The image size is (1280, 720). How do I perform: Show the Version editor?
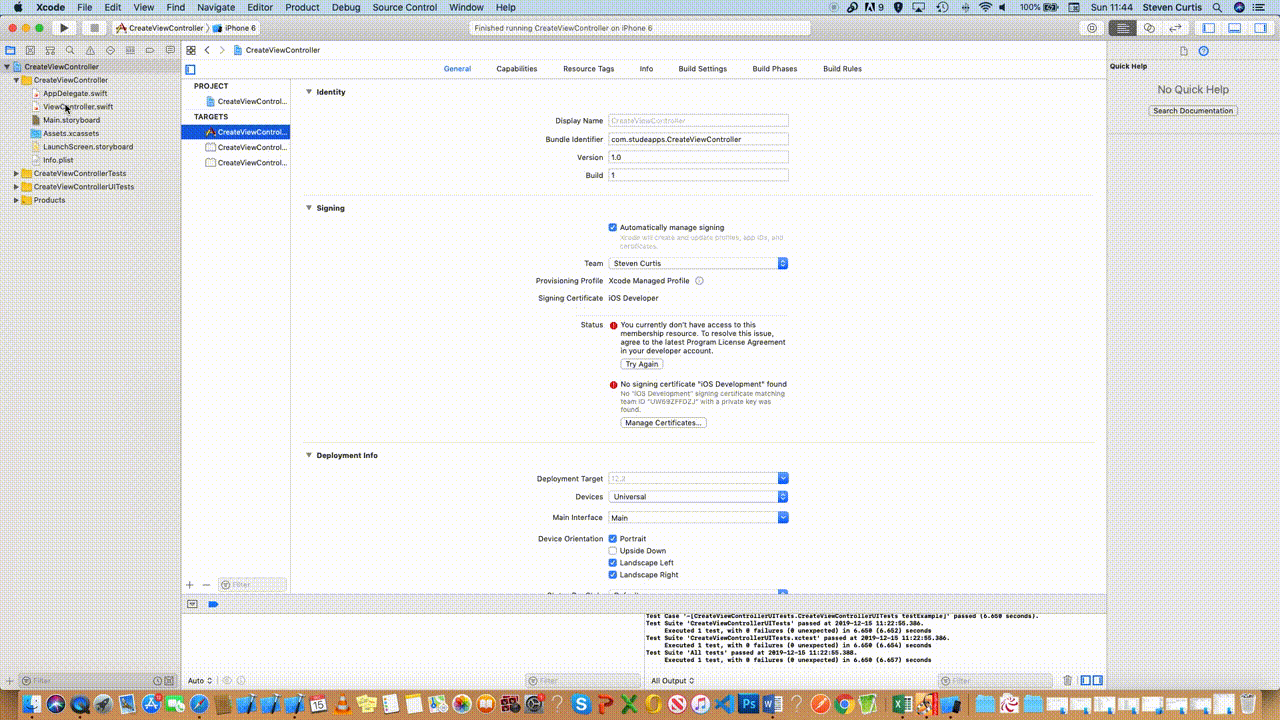[1175, 28]
